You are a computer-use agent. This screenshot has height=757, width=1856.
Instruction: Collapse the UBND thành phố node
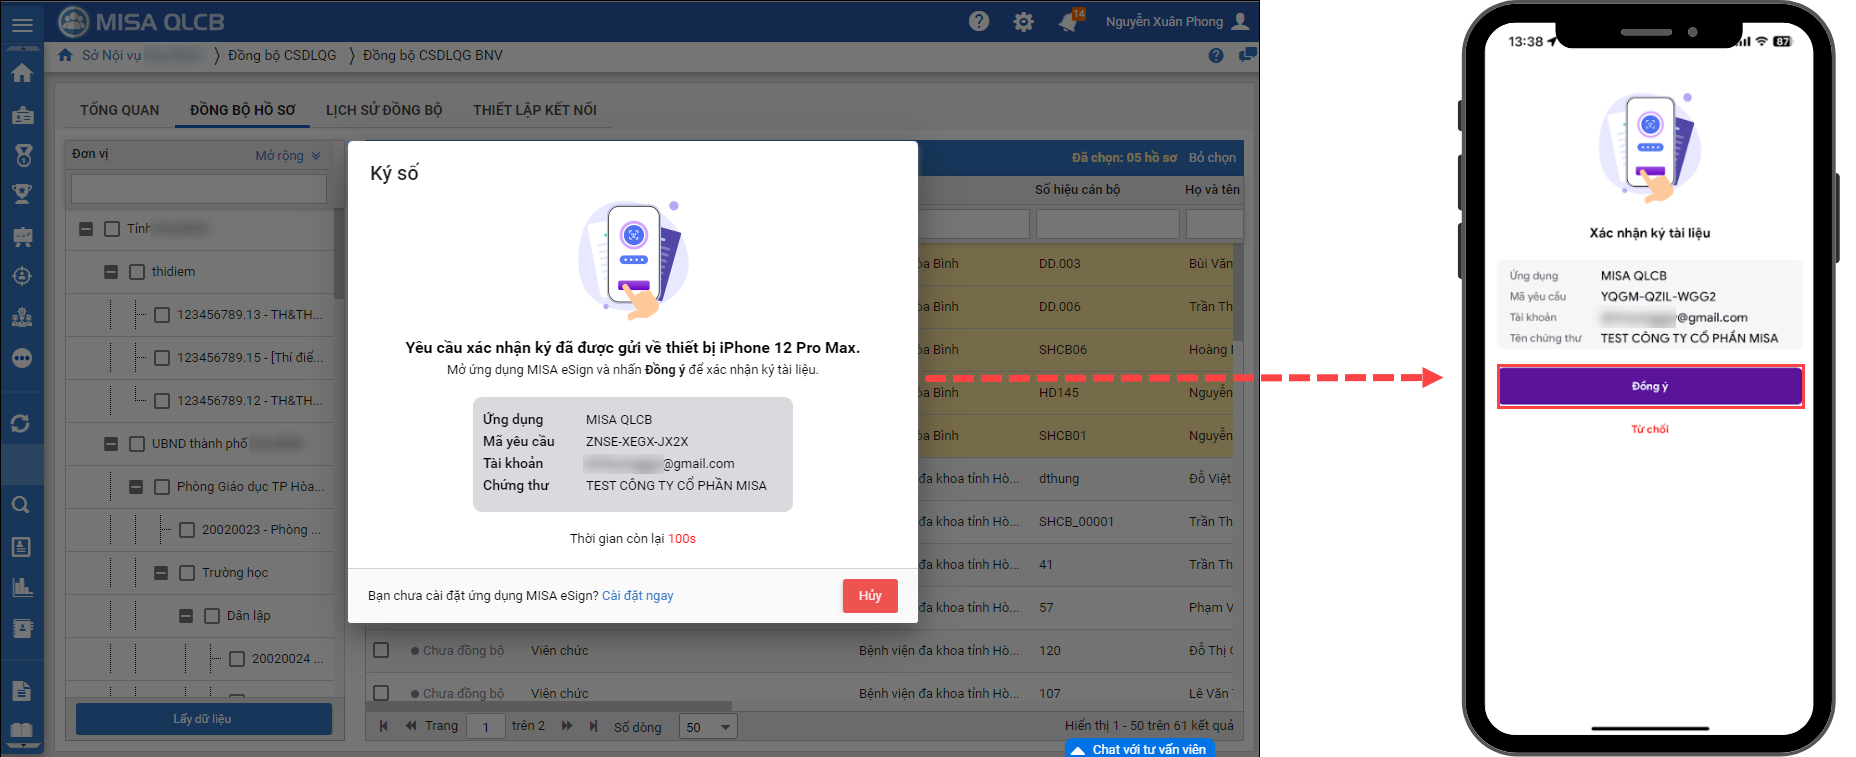tap(111, 444)
